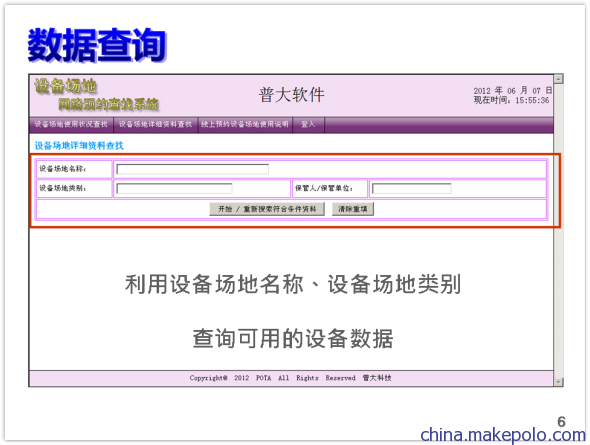Open the 设备场地使用状况查找 menu item
This screenshot has height=445, width=590.
(x=71, y=125)
